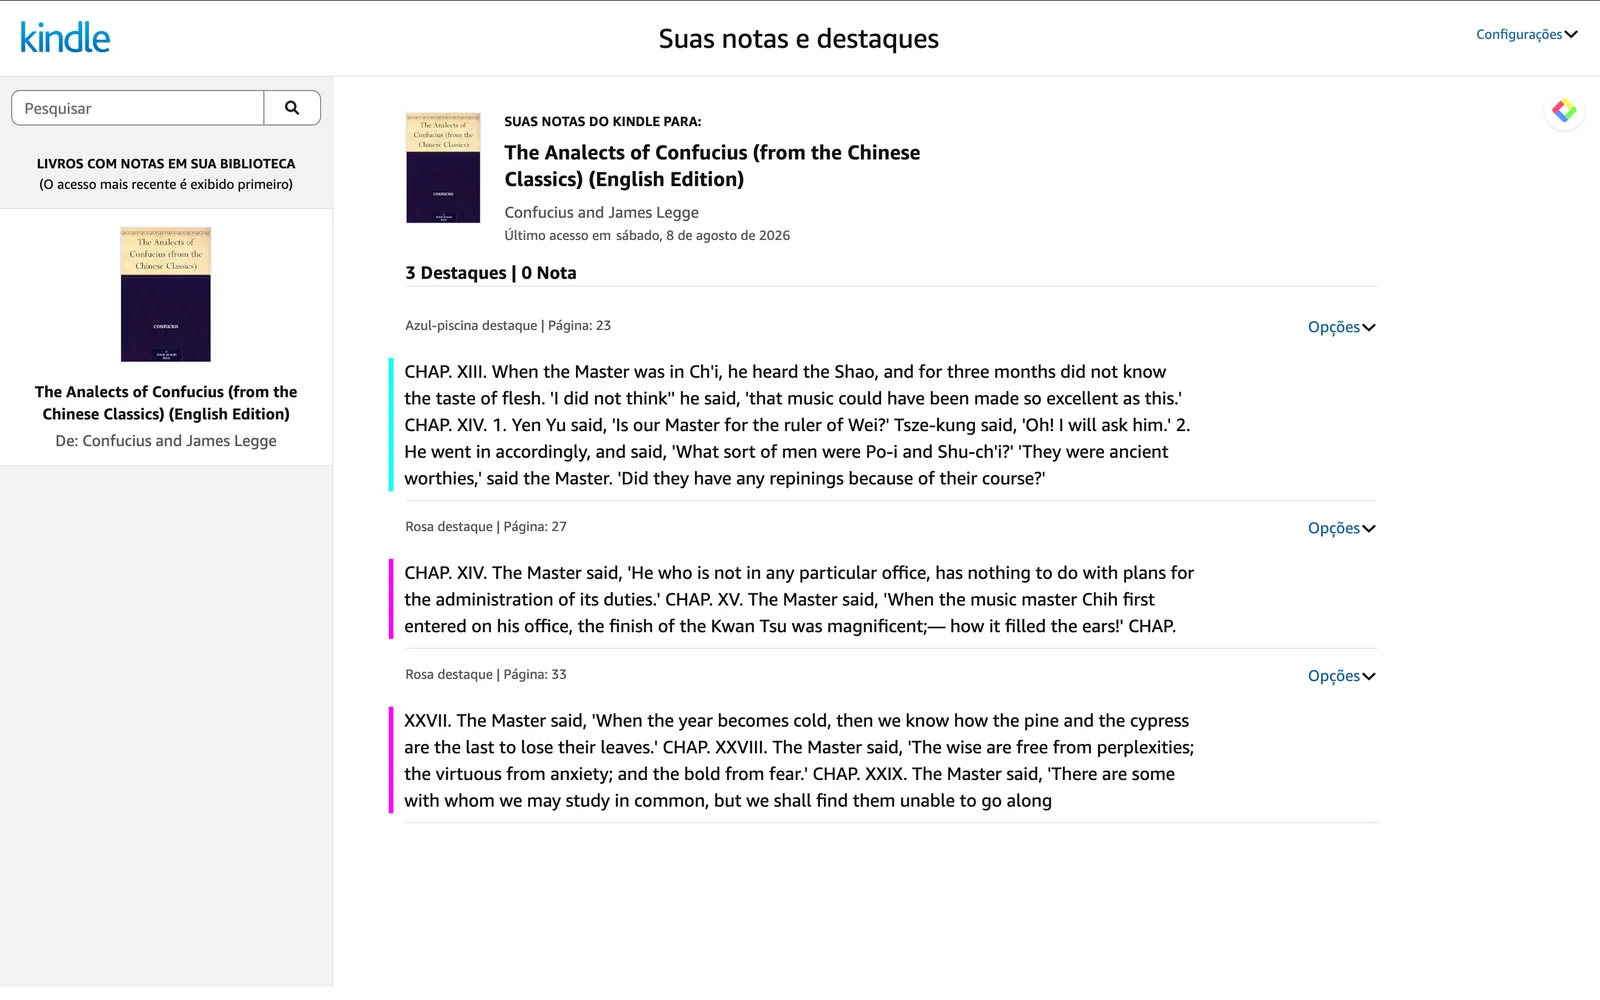1600x1000 pixels.
Task: Select the Analects of Confucius sidebar cover
Action: tap(166, 294)
